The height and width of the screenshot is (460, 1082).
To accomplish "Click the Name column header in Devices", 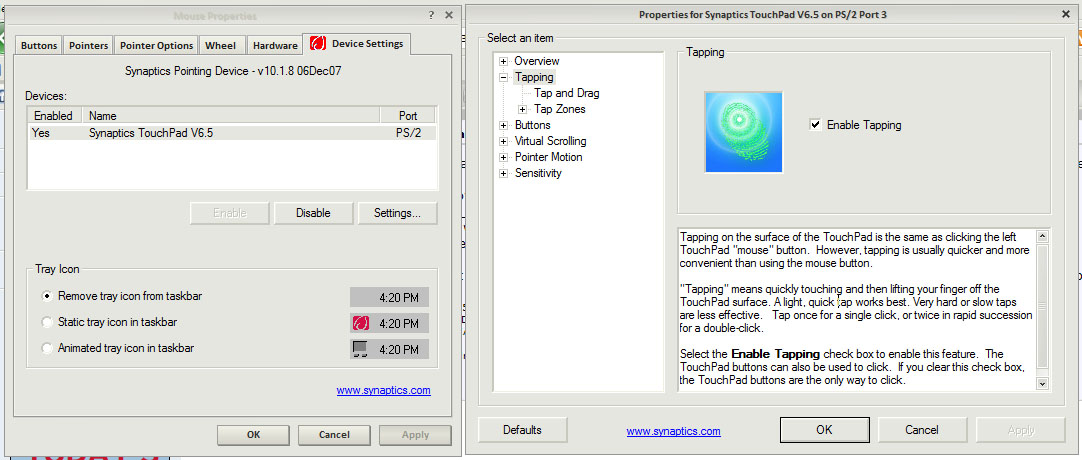I will (231, 116).
